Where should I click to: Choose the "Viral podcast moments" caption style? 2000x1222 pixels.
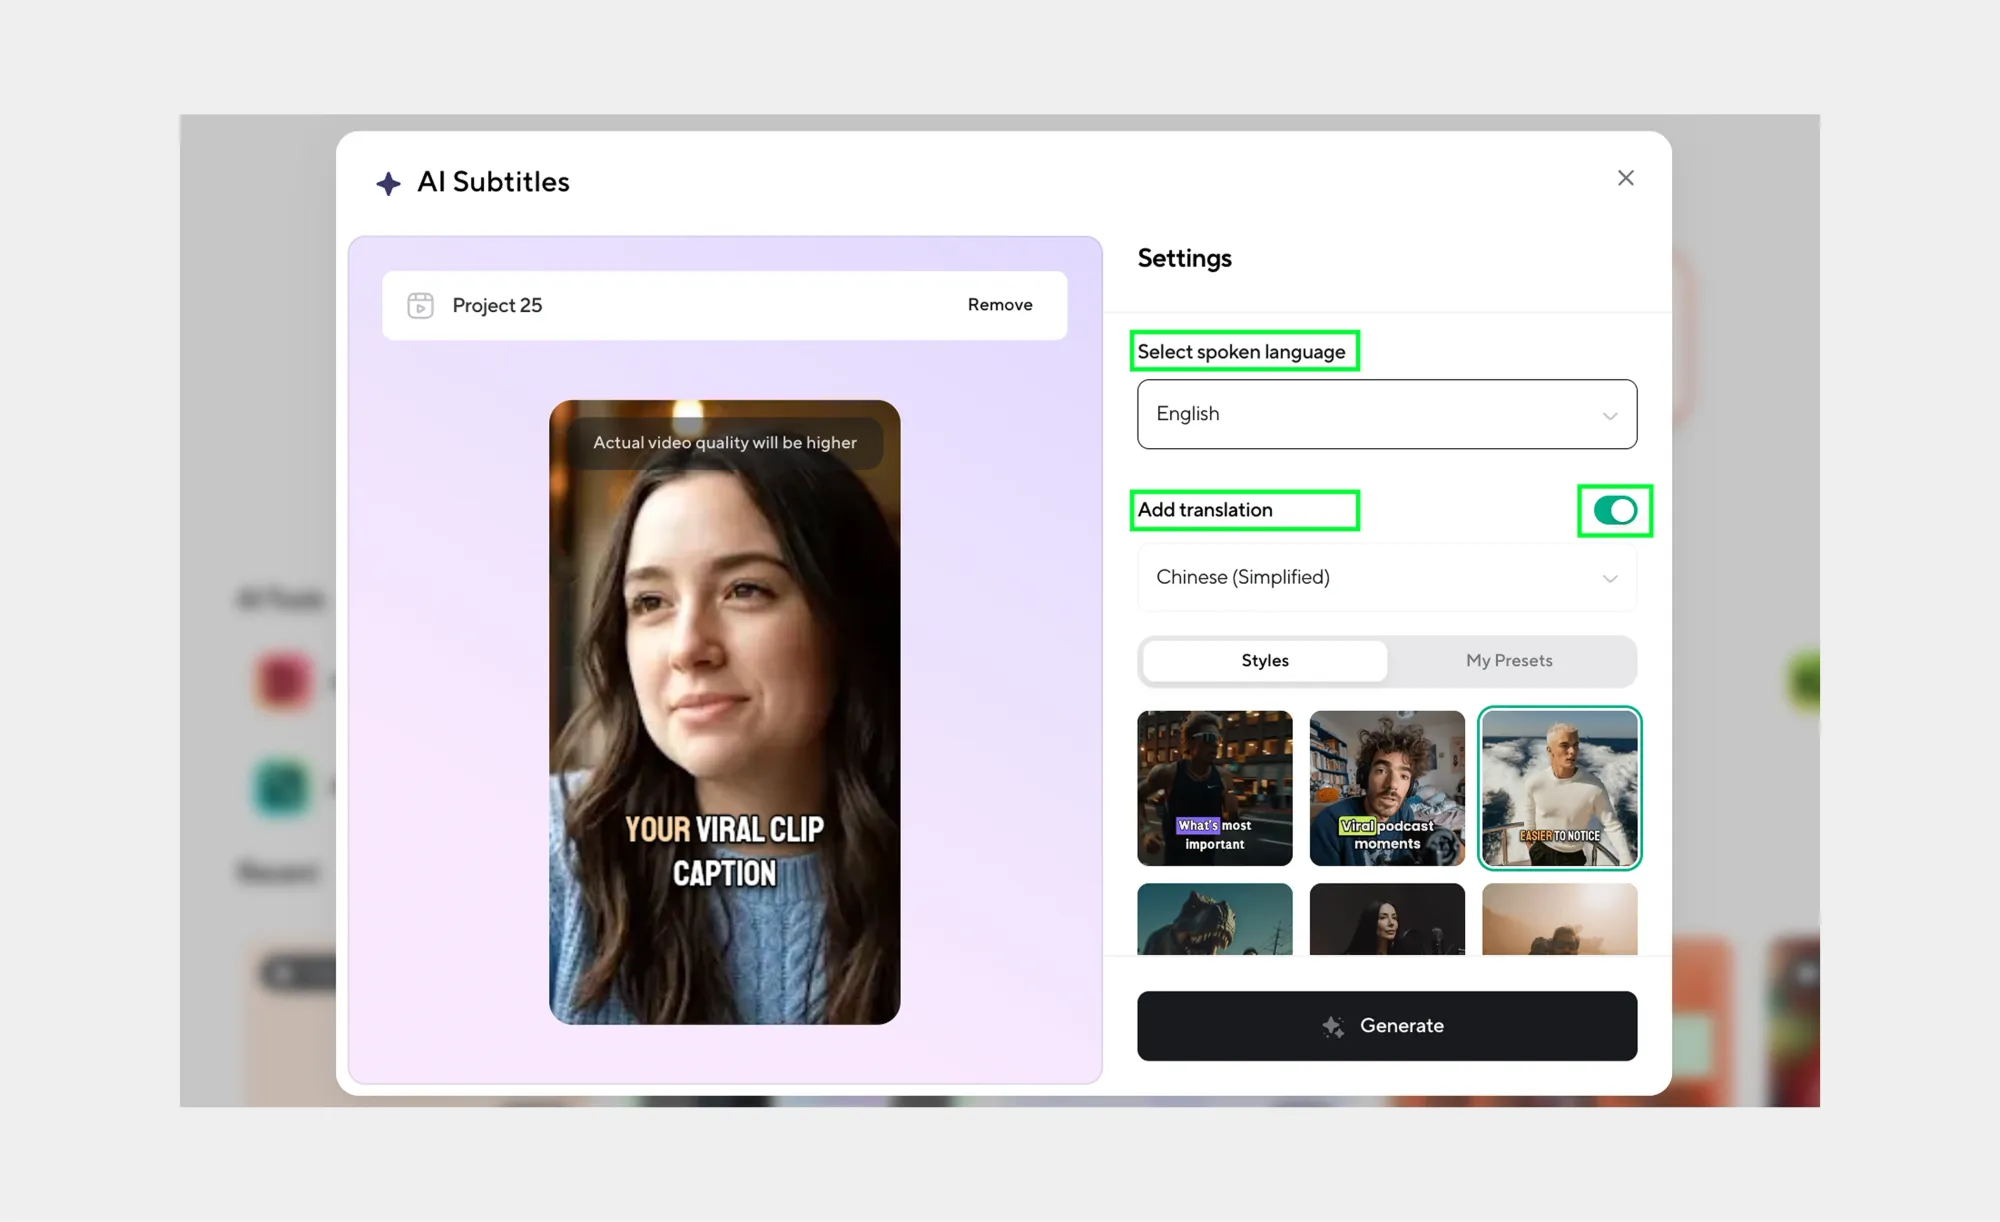point(1386,788)
